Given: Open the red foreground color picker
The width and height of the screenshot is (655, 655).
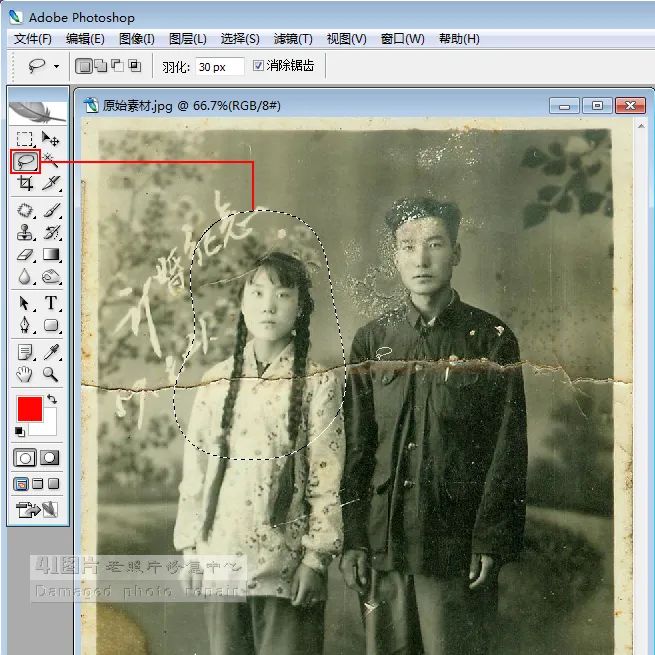Looking at the screenshot, I should click(30, 409).
